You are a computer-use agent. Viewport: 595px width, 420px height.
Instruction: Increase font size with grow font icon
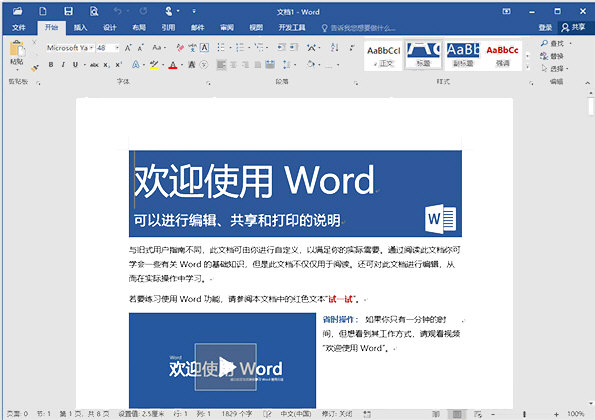128,48
